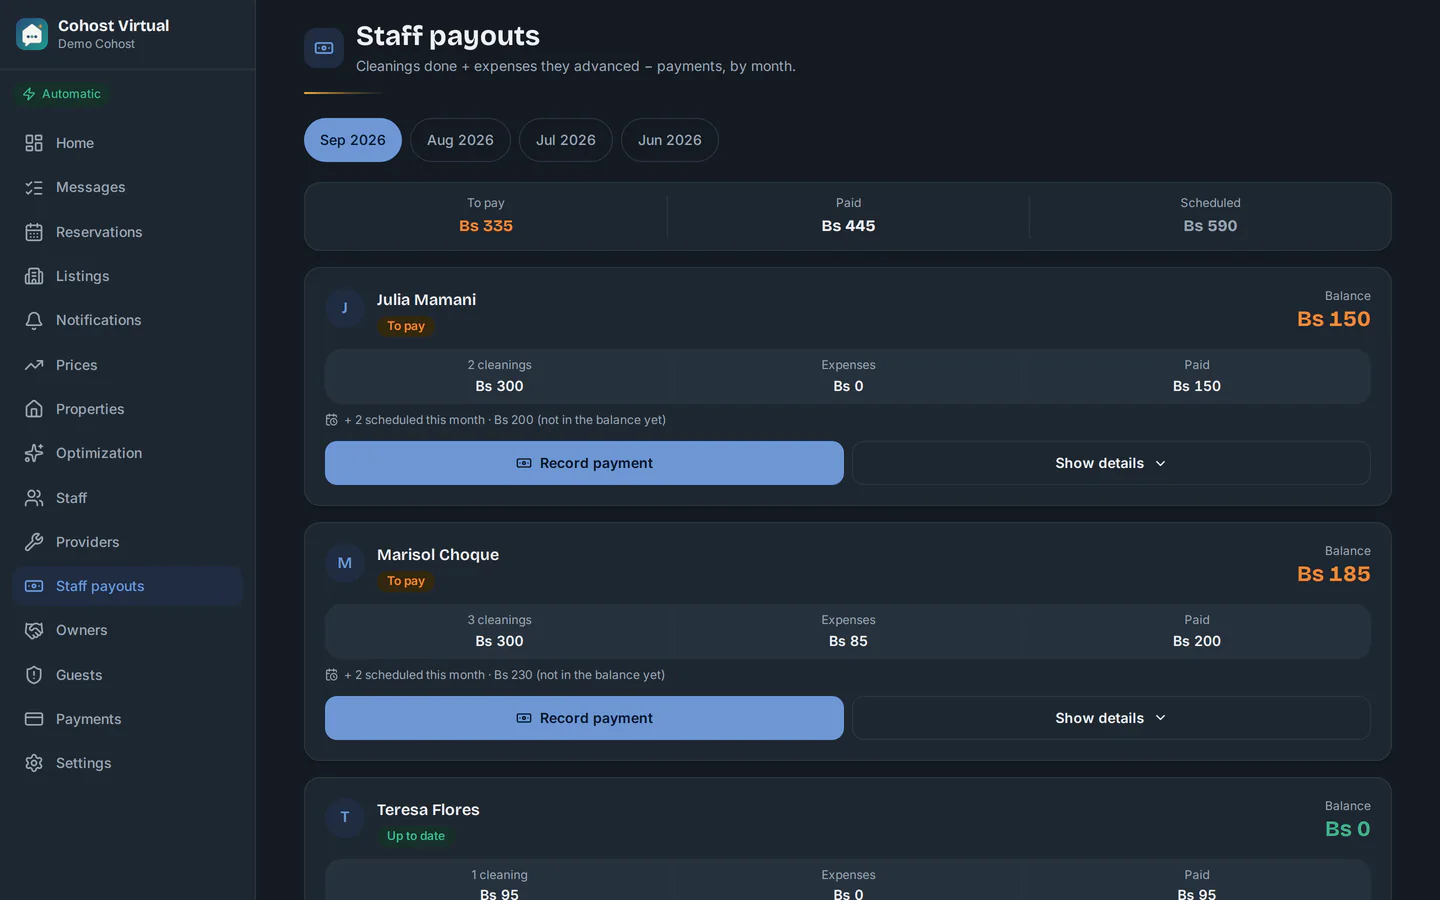Click the Settings gear icon
Viewport: 1440px width, 900px height.
tap(34, 763)
